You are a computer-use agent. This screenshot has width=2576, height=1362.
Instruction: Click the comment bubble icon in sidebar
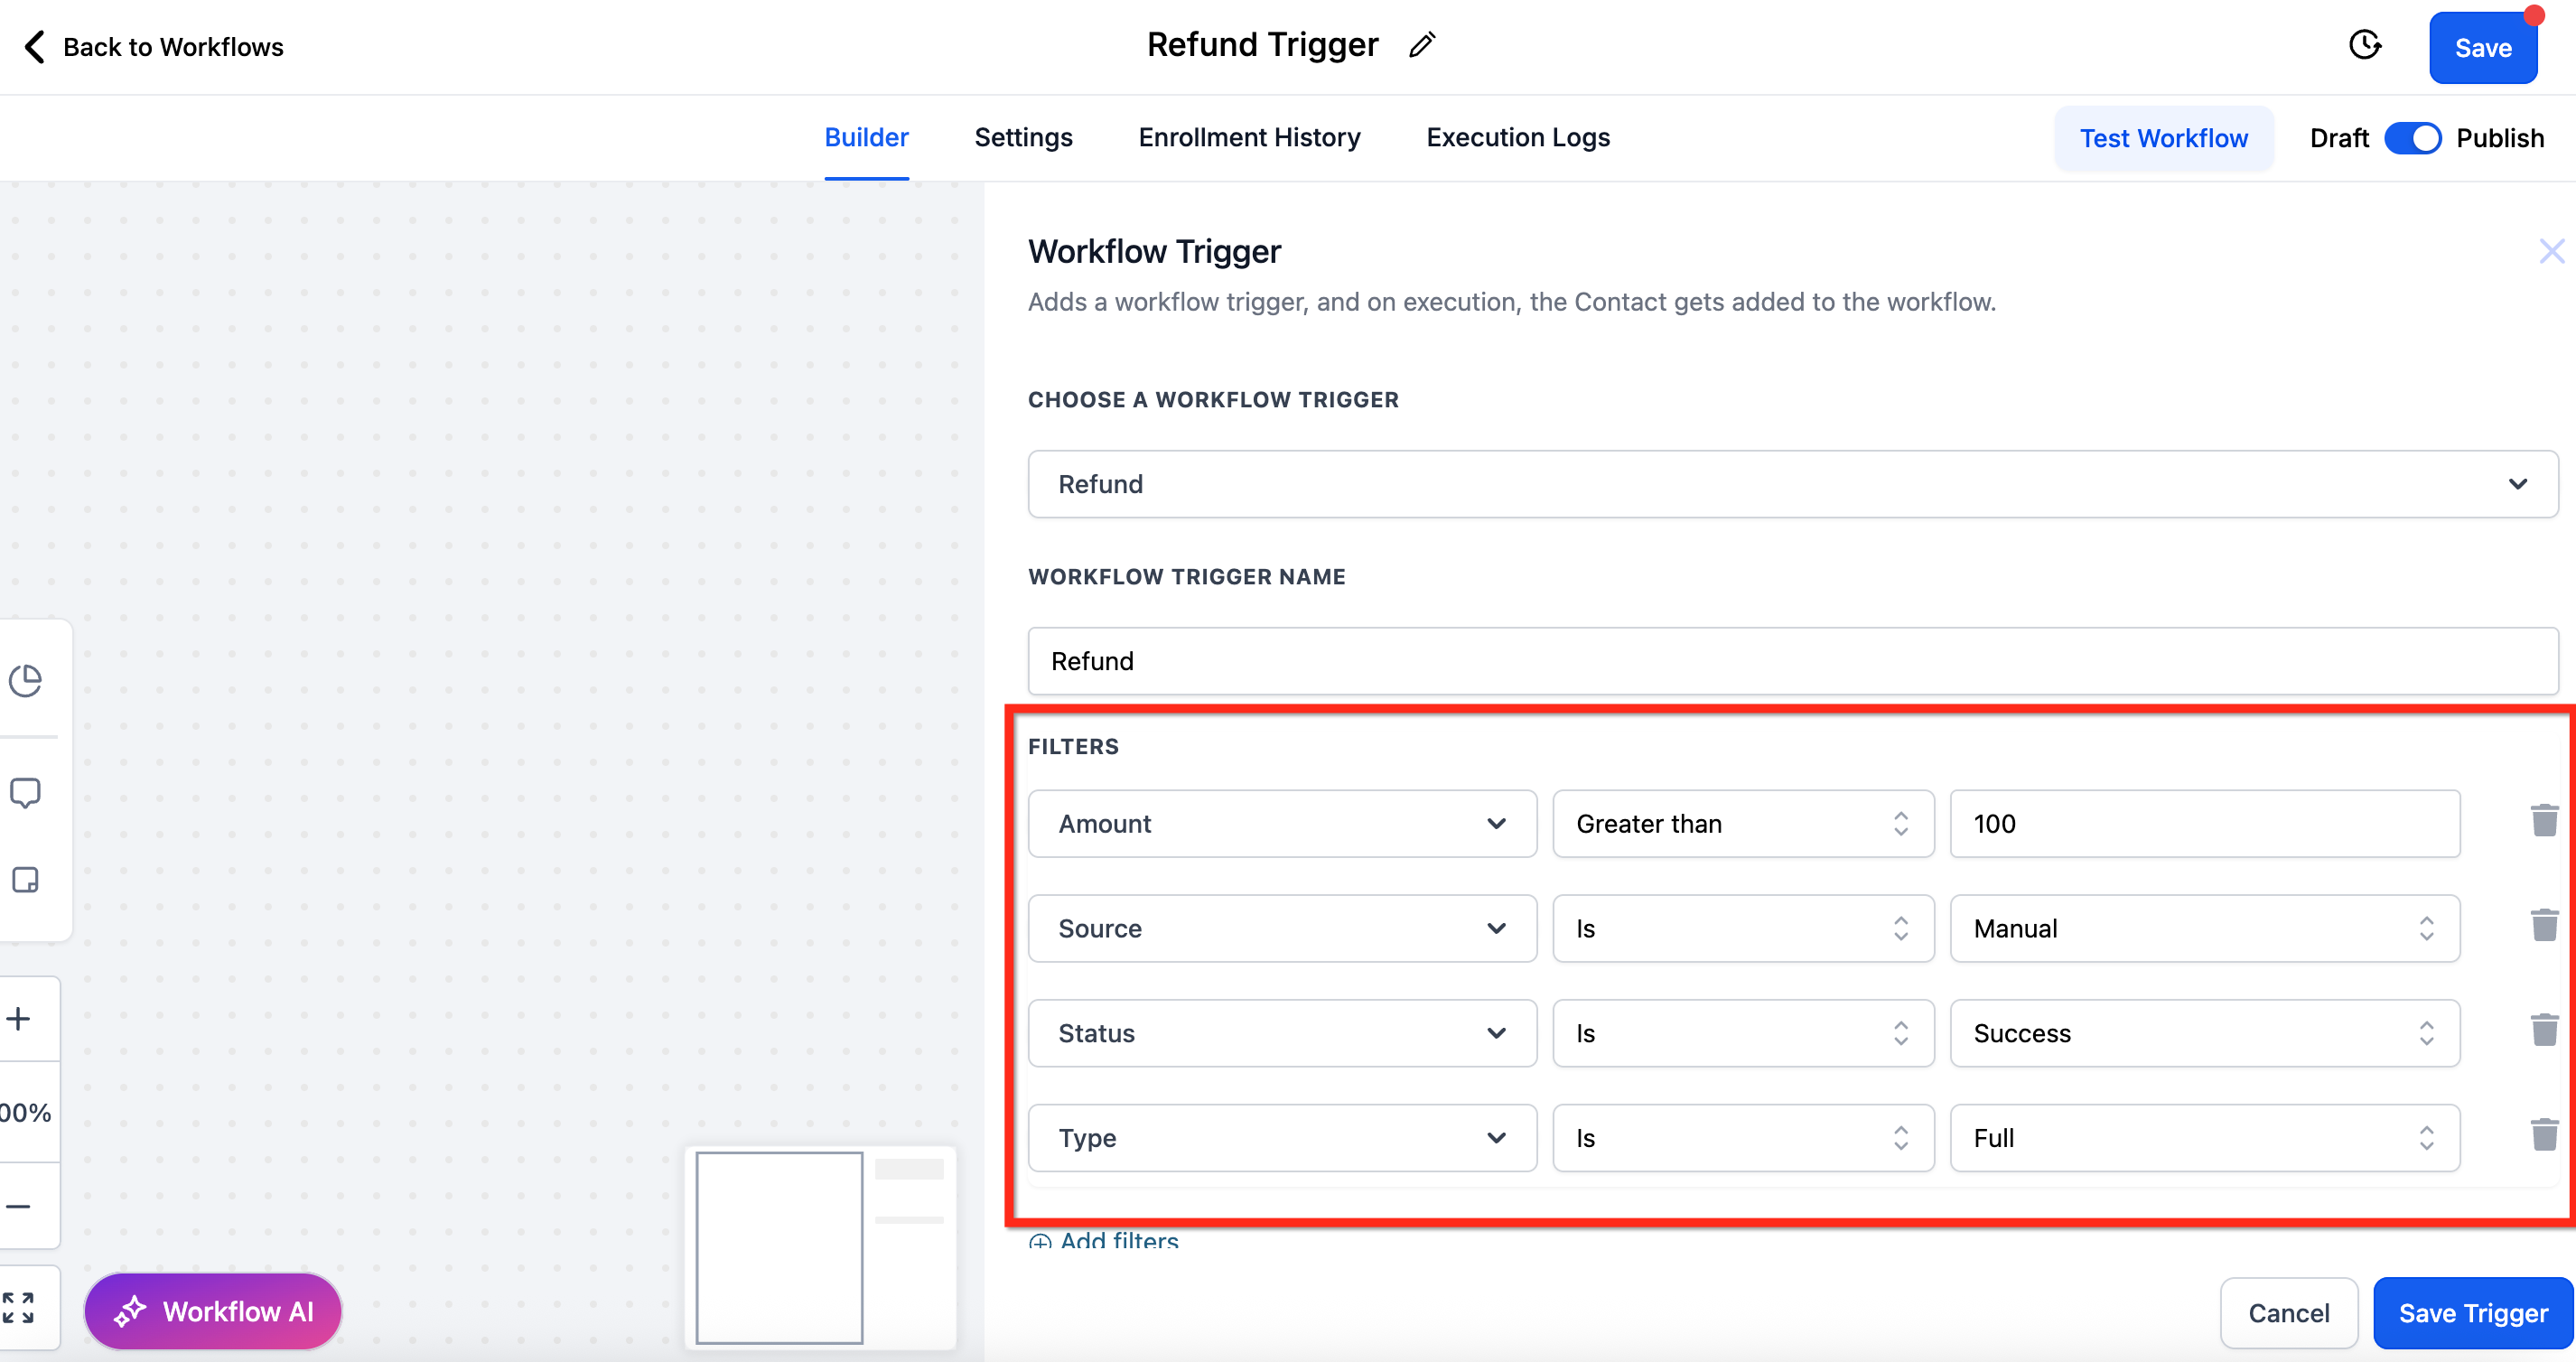[x=25, y=793]
